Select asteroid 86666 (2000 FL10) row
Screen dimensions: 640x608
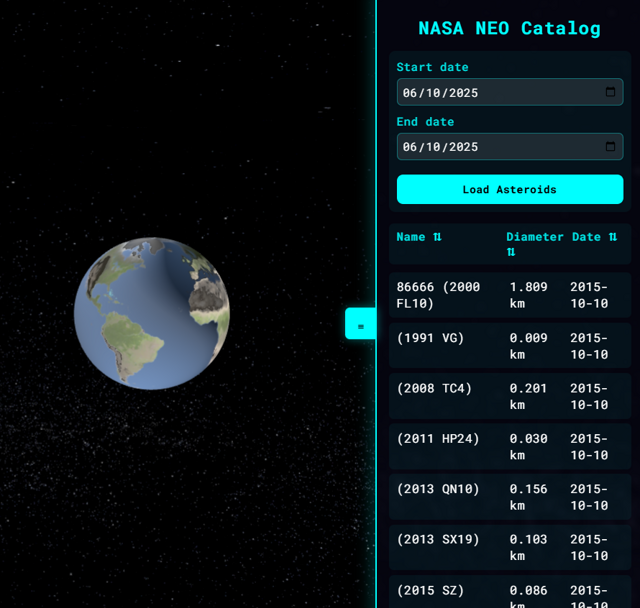pos(510,295)
